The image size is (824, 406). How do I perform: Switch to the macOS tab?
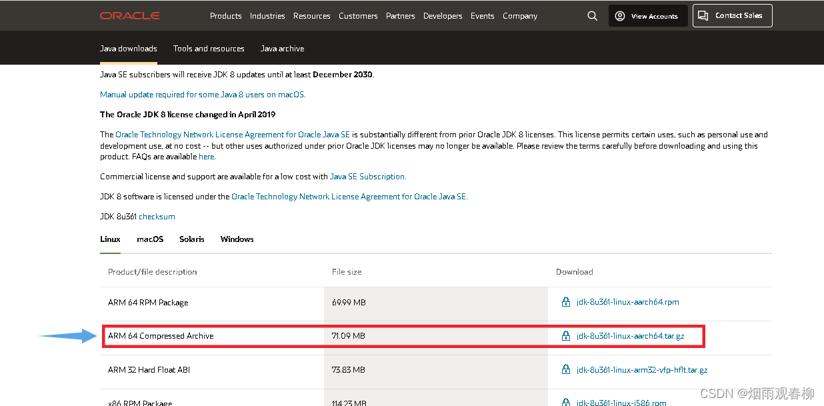coord(150,239)
